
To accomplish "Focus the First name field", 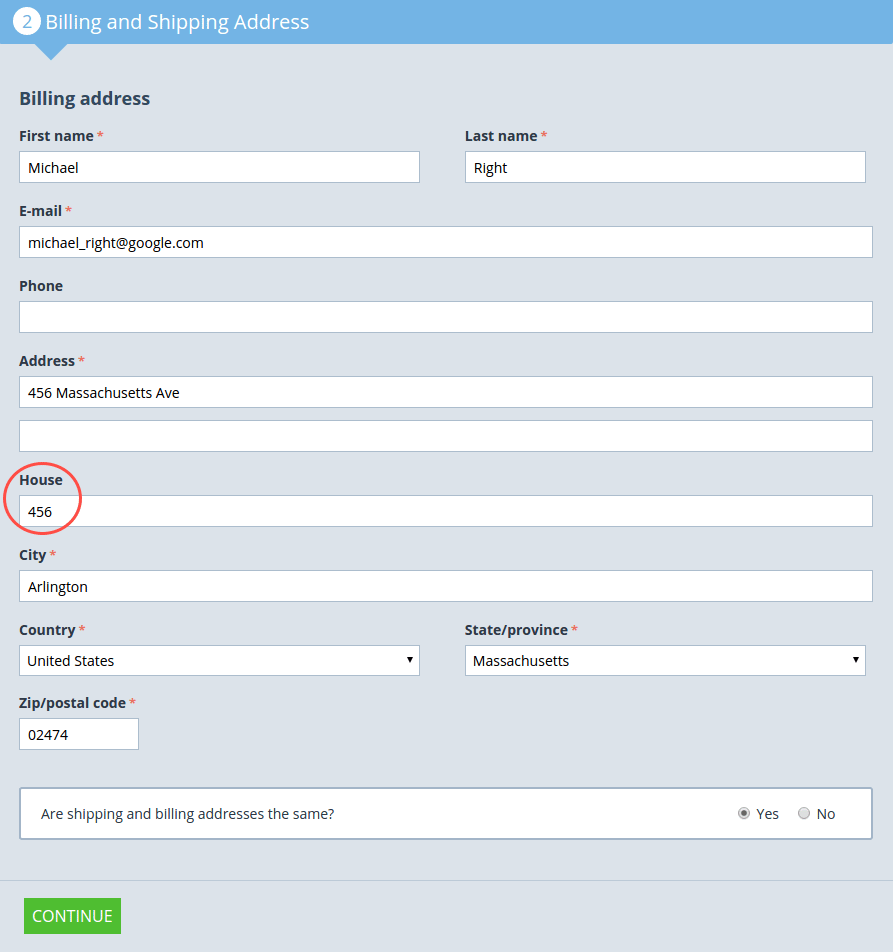I will 219,168.
